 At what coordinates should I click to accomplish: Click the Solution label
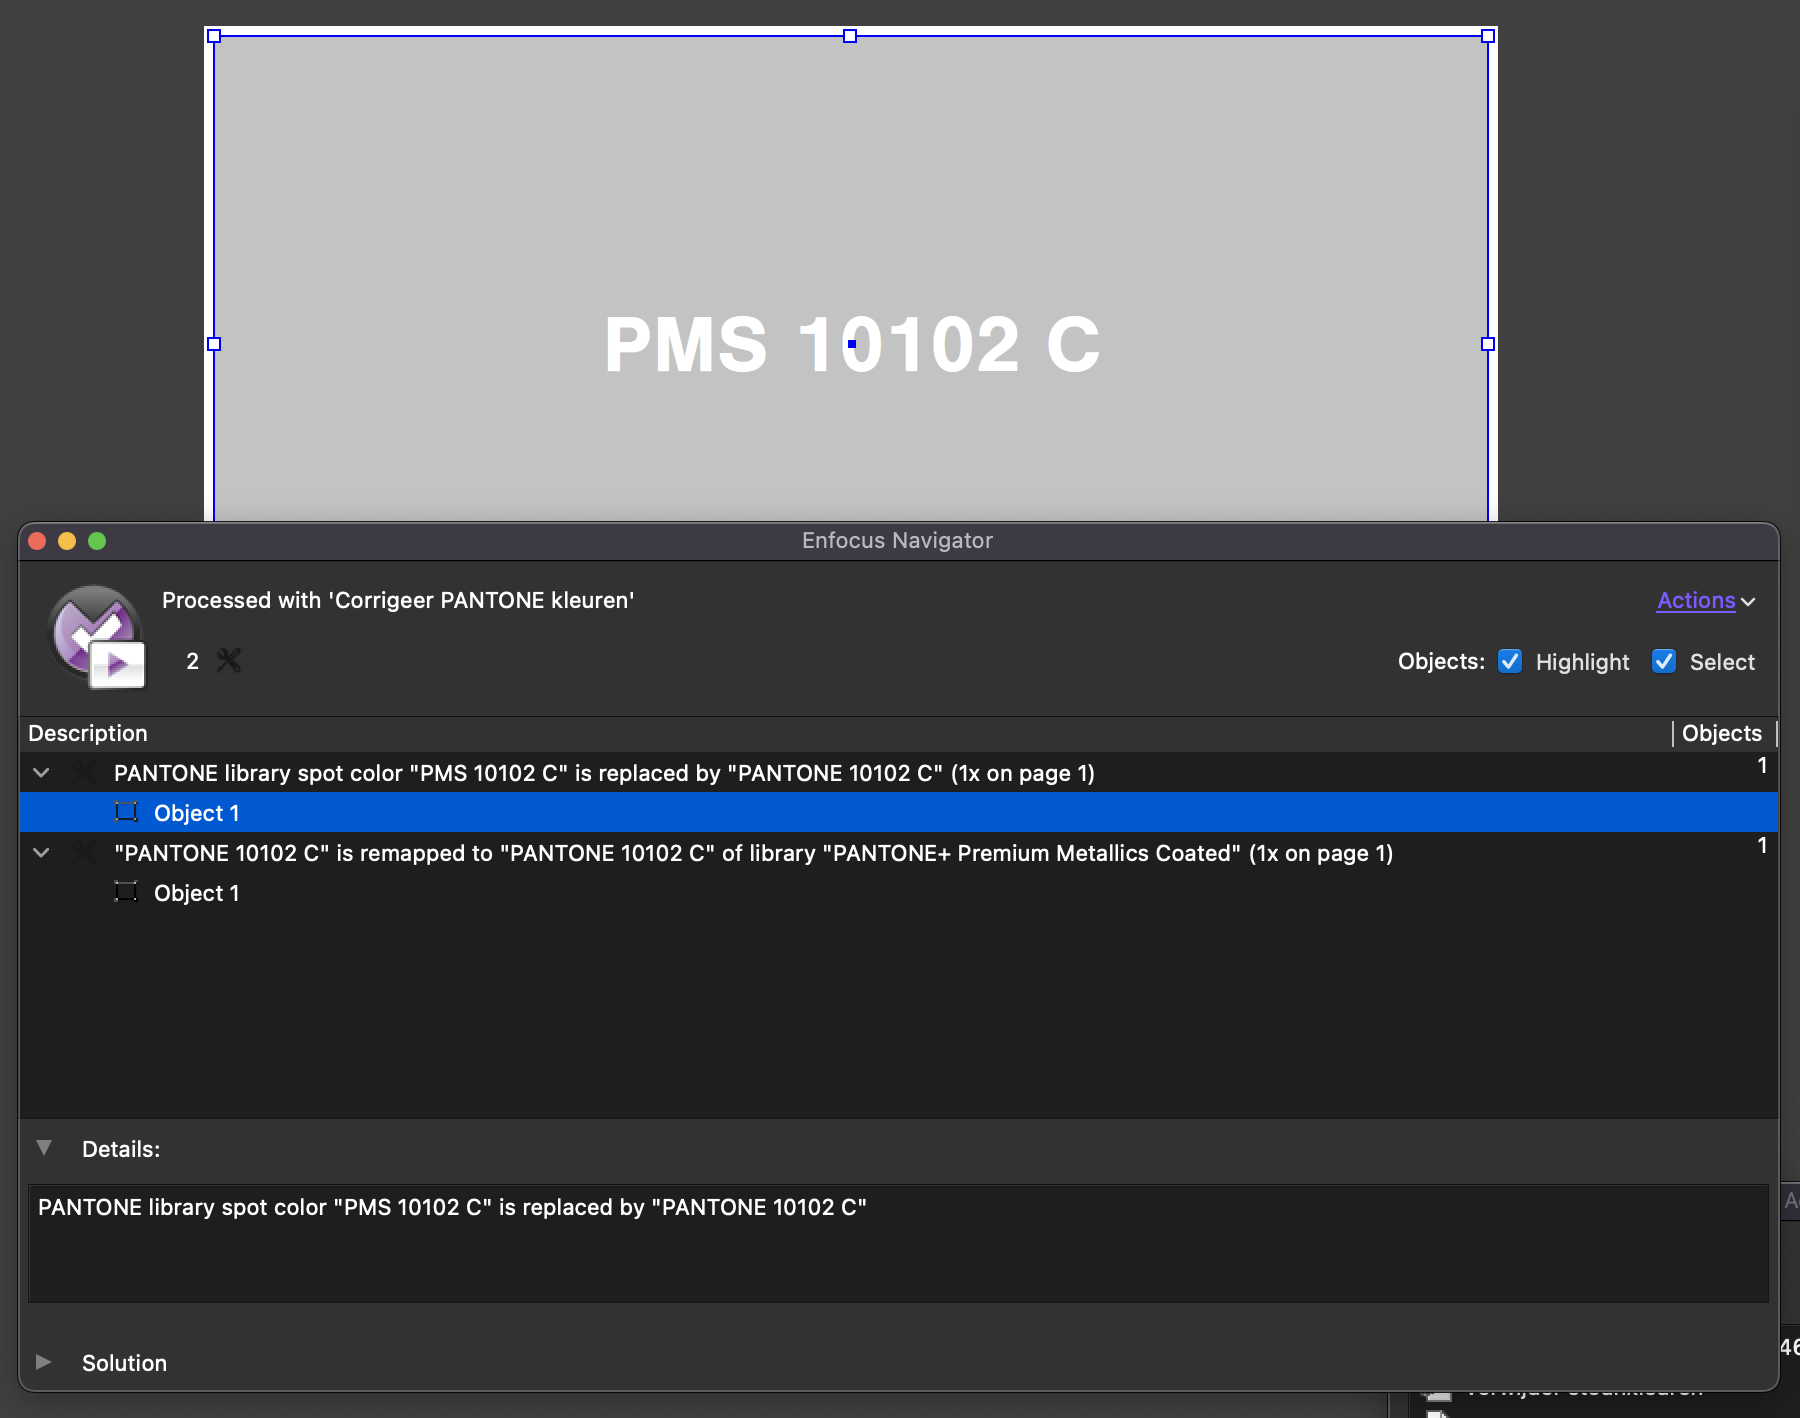[x=124, y=1363]
